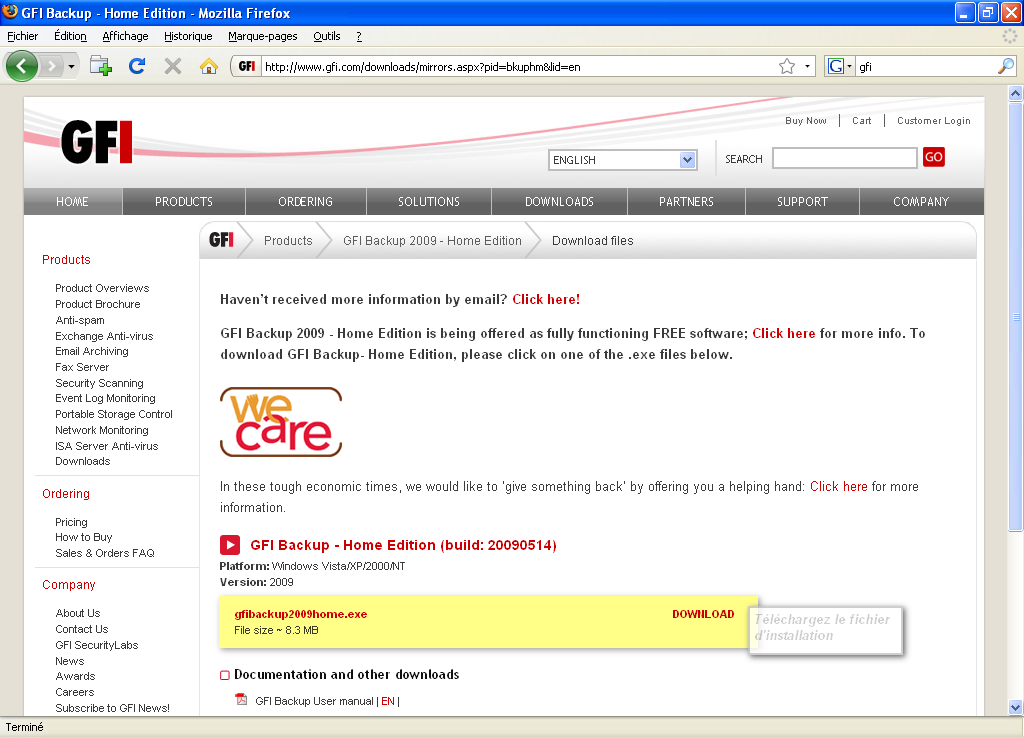The image size is (1024, 738).
Task: Select the SUPPORT navigation tab
Action: coord(803,202)
